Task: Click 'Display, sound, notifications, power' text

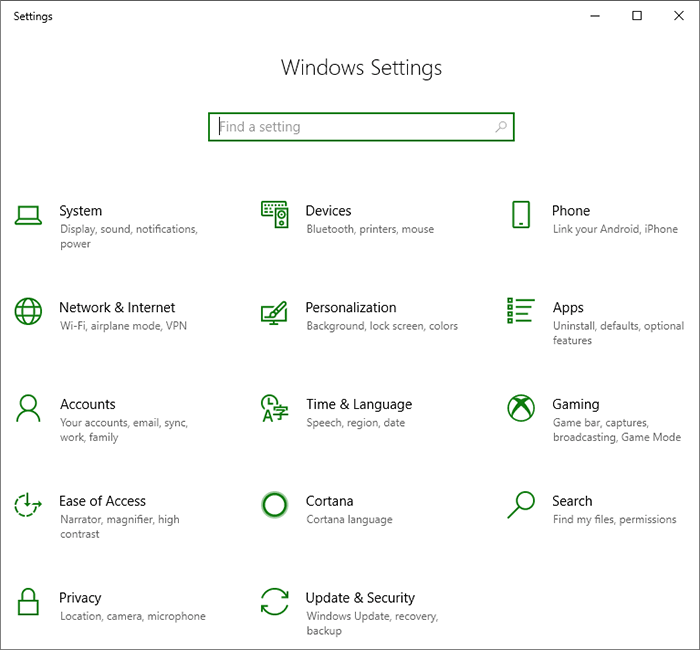Action: click(x=129, y=237)
